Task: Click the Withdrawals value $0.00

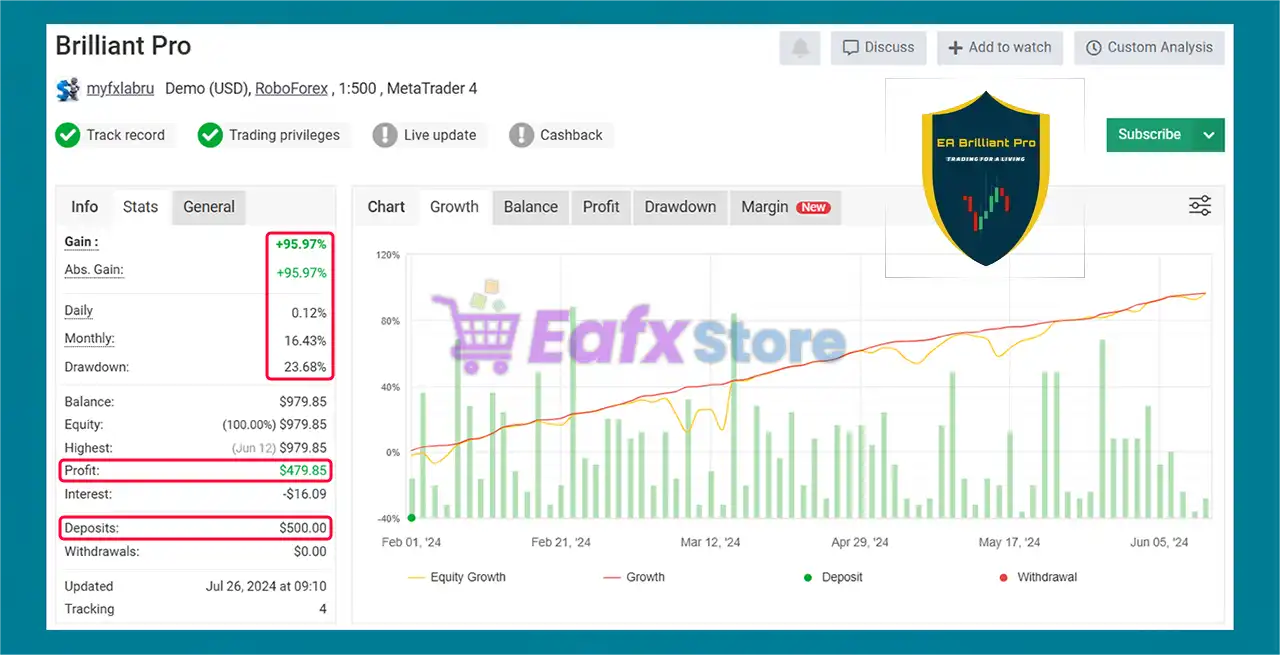Action: tap(310, 551)
